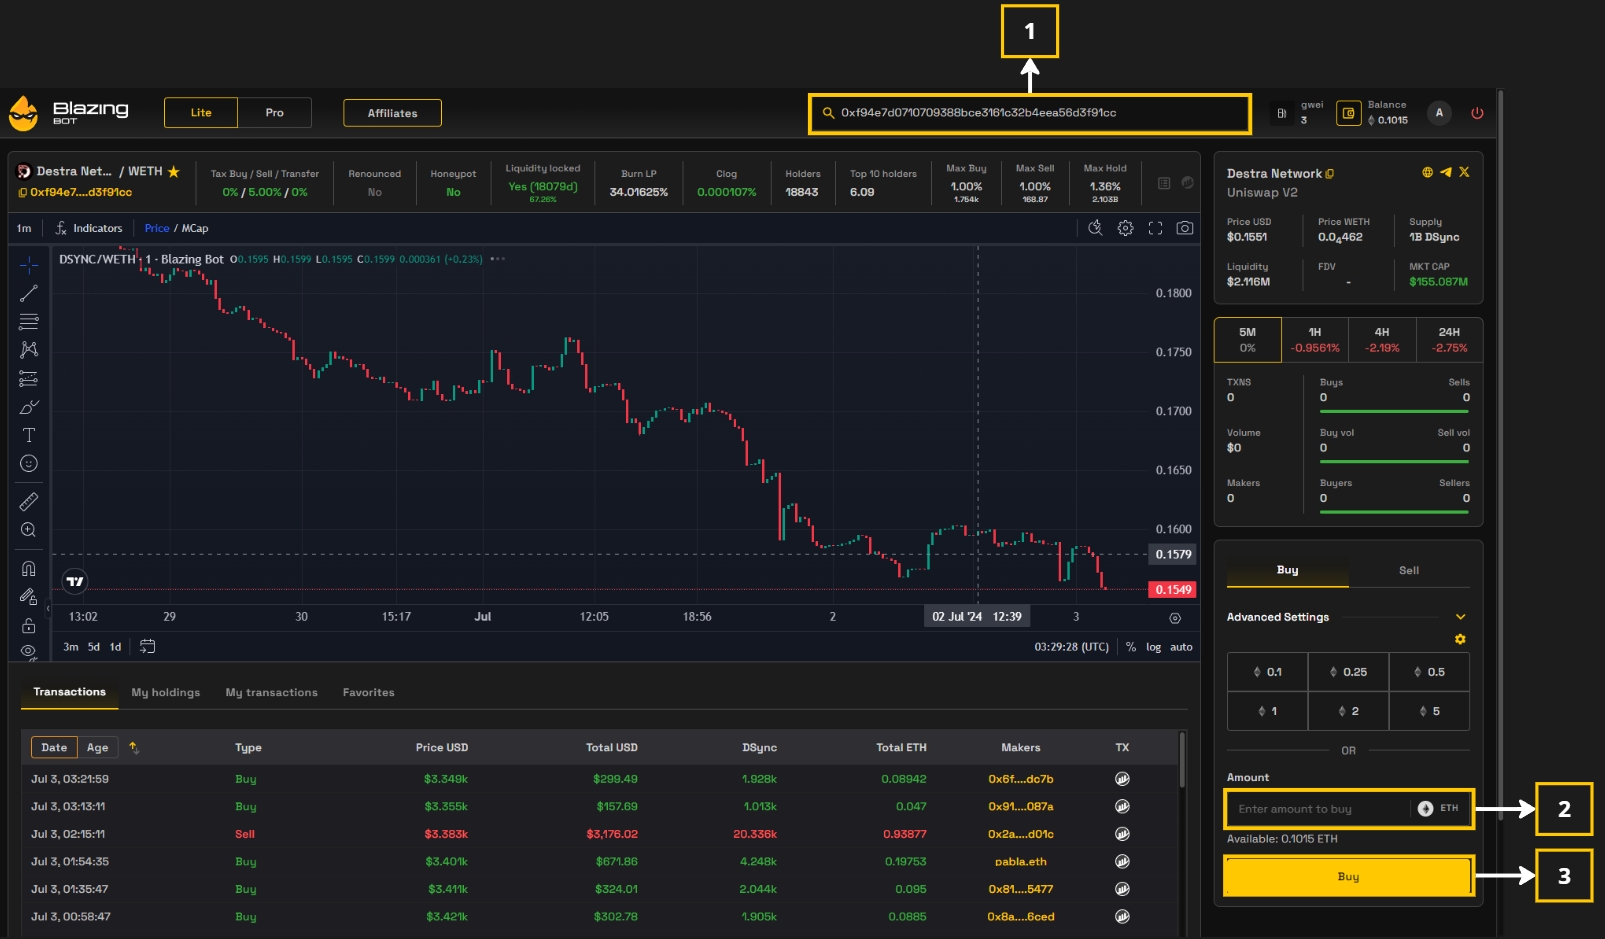
Task: Favorite Destra Network with the star icon
Action: click(174, 172)
